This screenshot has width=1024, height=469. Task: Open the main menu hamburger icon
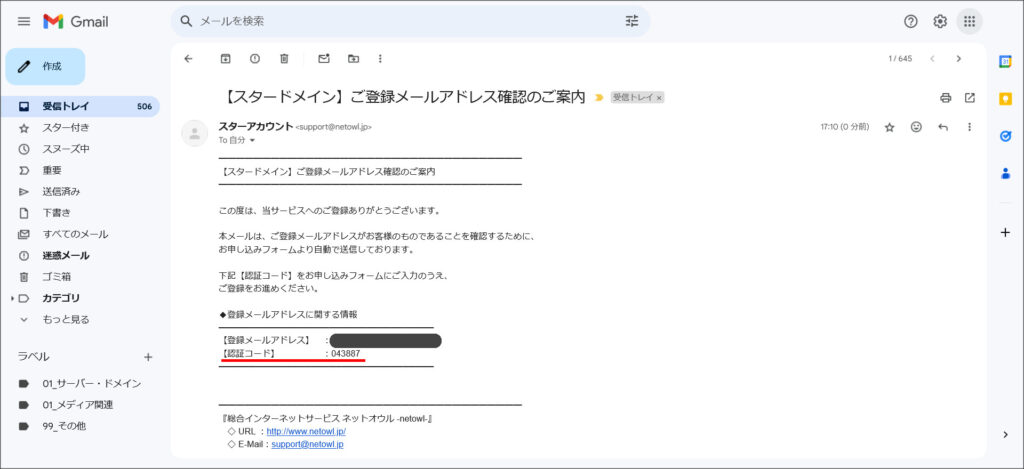tap(24, 22)
